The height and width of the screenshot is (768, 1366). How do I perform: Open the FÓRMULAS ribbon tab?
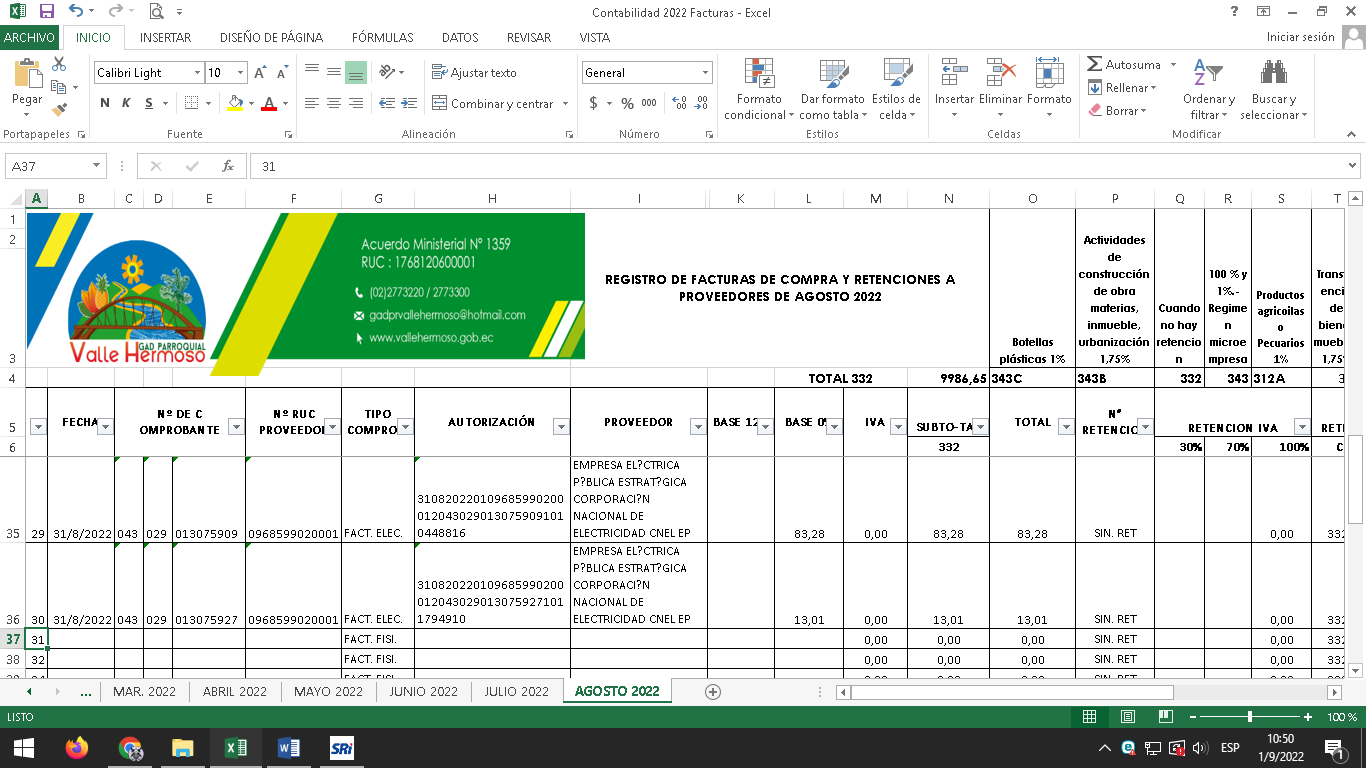point(382,38)
